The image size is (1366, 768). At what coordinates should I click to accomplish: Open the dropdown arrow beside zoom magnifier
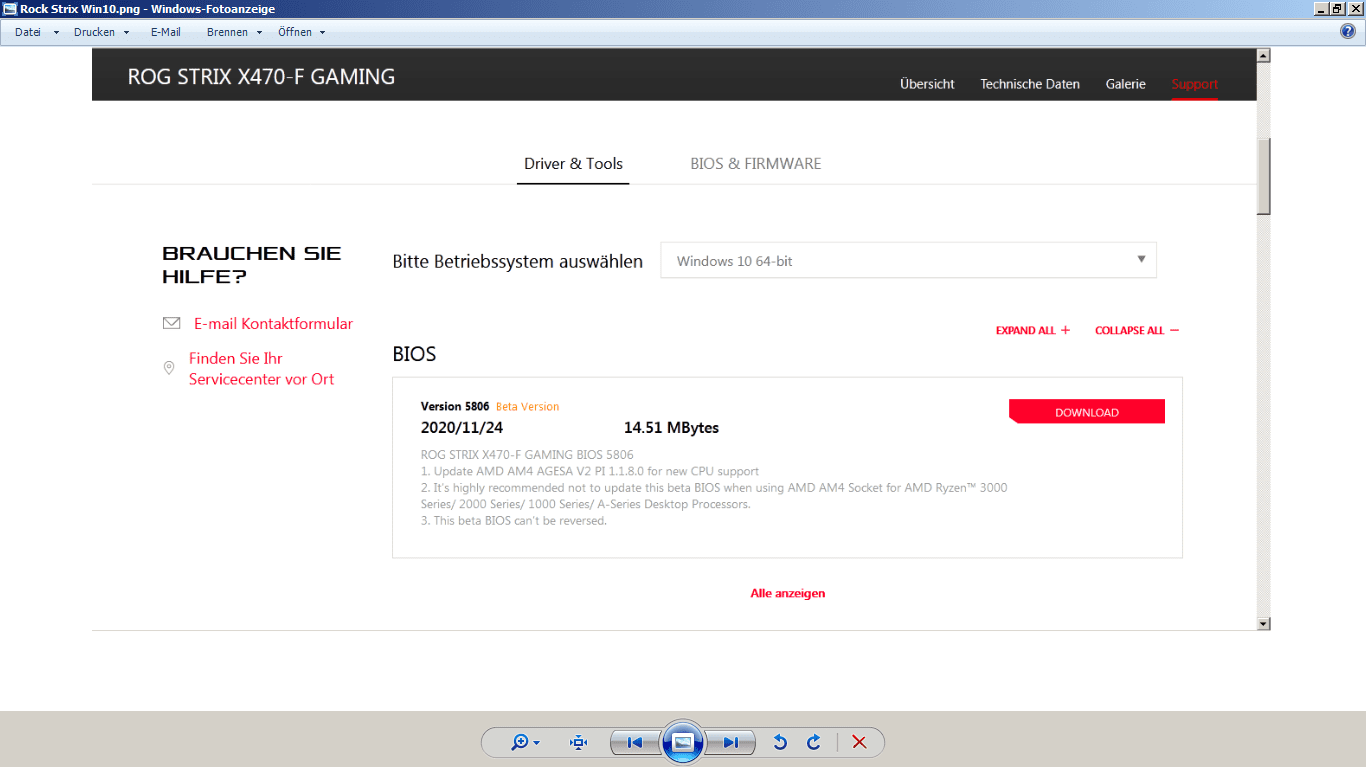click(537, 743)
